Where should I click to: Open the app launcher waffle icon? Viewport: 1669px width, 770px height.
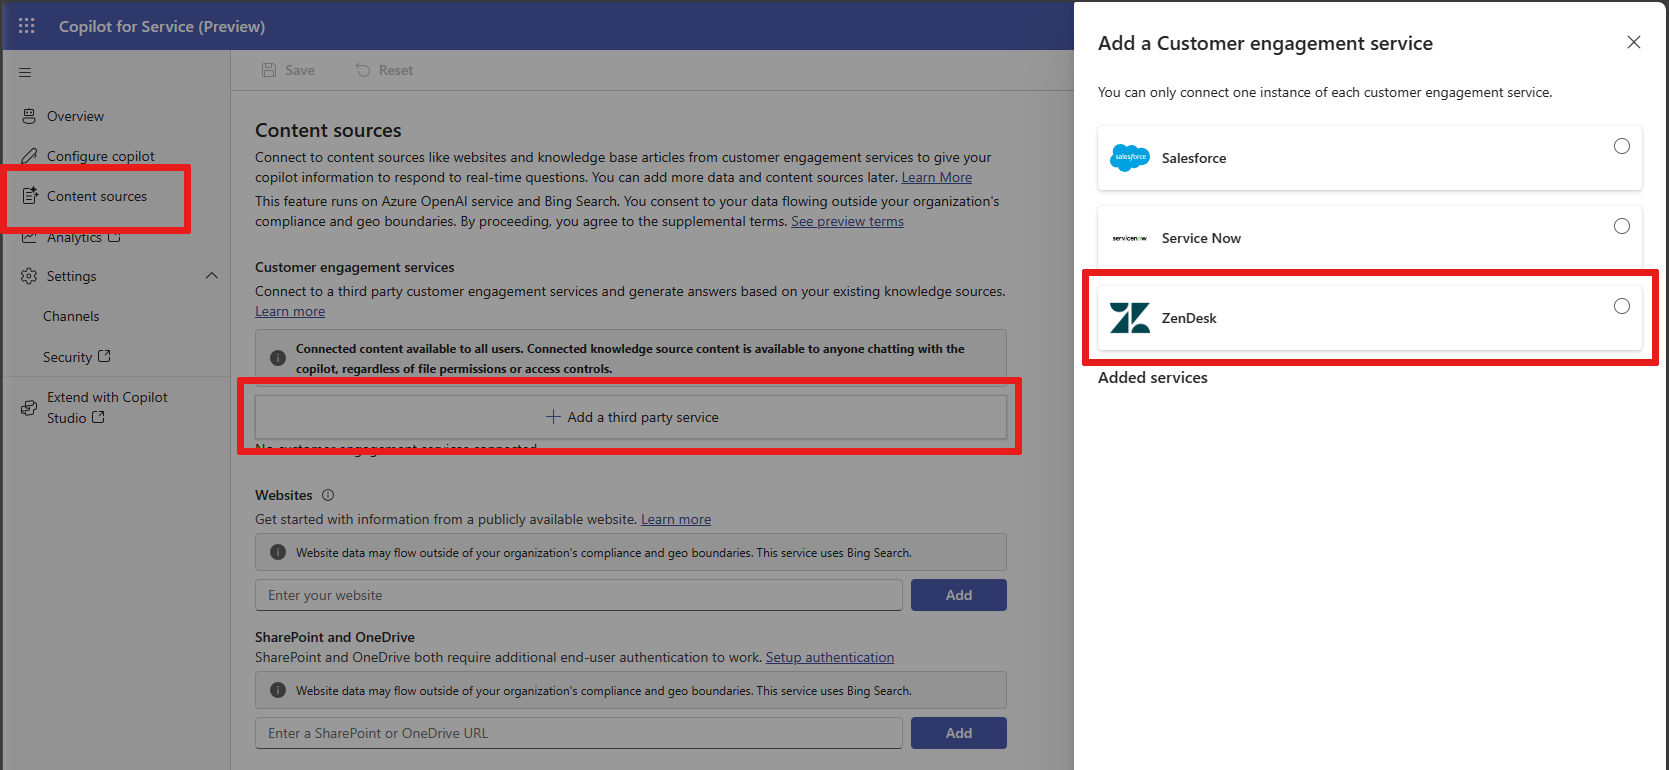(x=27, y=26)
